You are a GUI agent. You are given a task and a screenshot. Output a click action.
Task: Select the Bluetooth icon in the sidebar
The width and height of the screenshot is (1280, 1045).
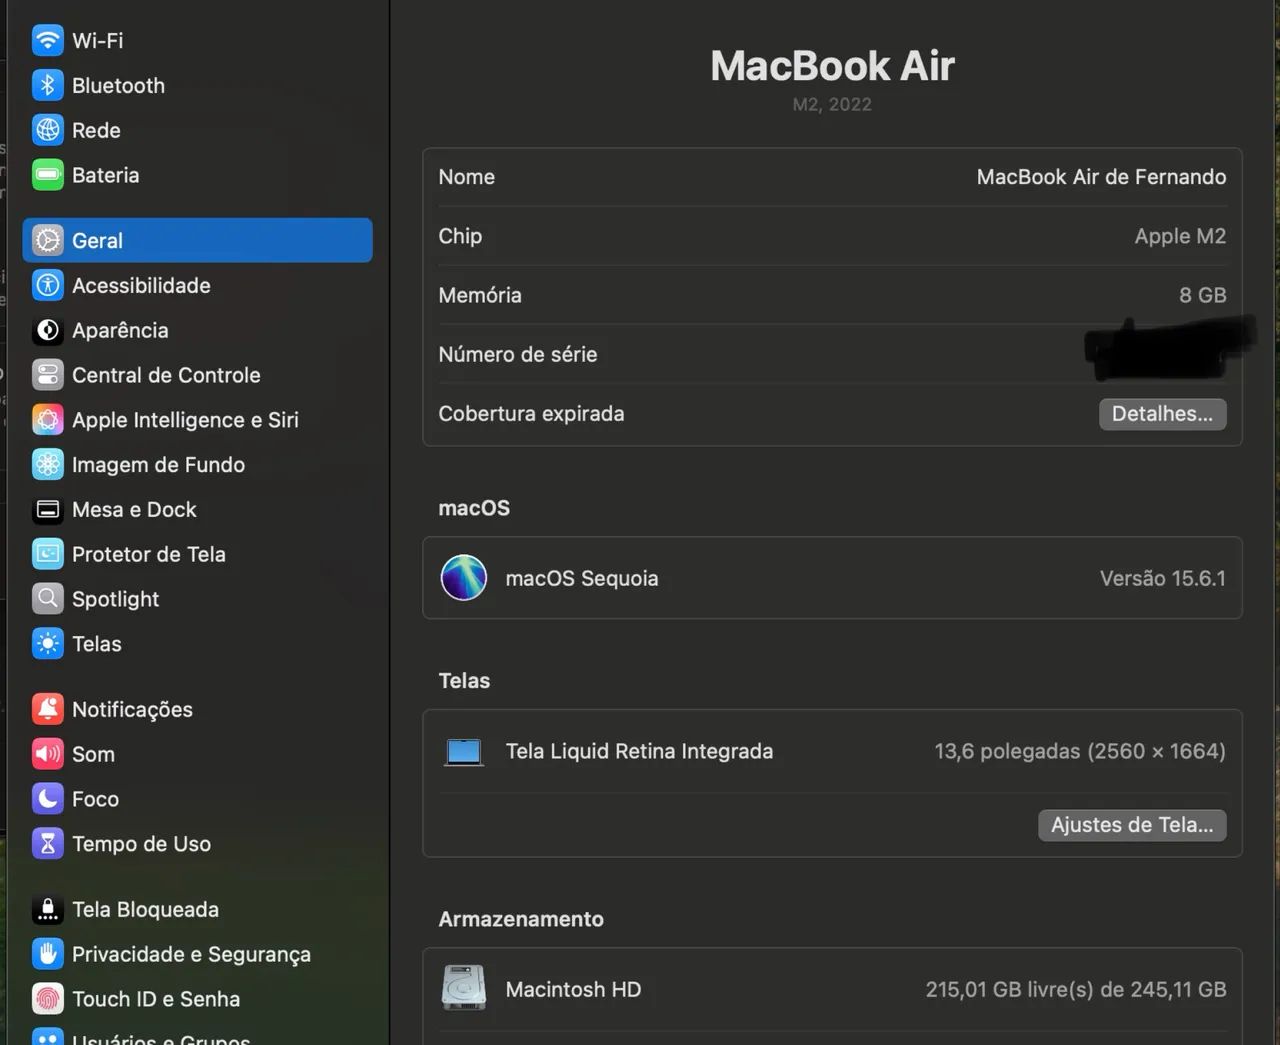click(x=47, y=85)
